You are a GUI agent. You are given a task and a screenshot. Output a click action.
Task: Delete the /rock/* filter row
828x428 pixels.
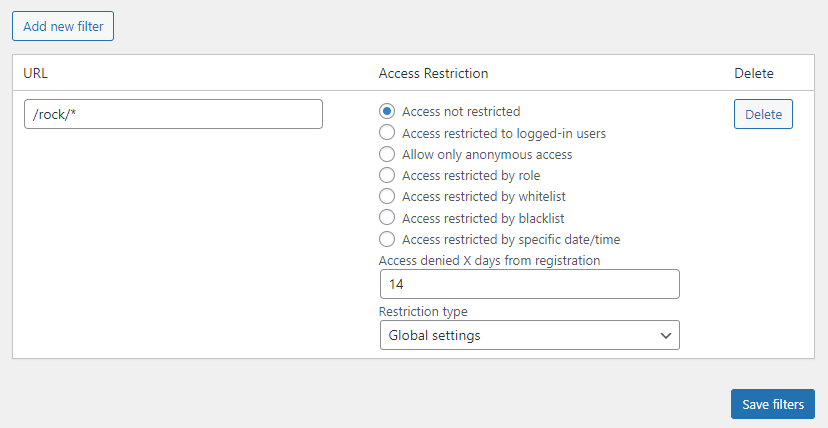[763, 114]
